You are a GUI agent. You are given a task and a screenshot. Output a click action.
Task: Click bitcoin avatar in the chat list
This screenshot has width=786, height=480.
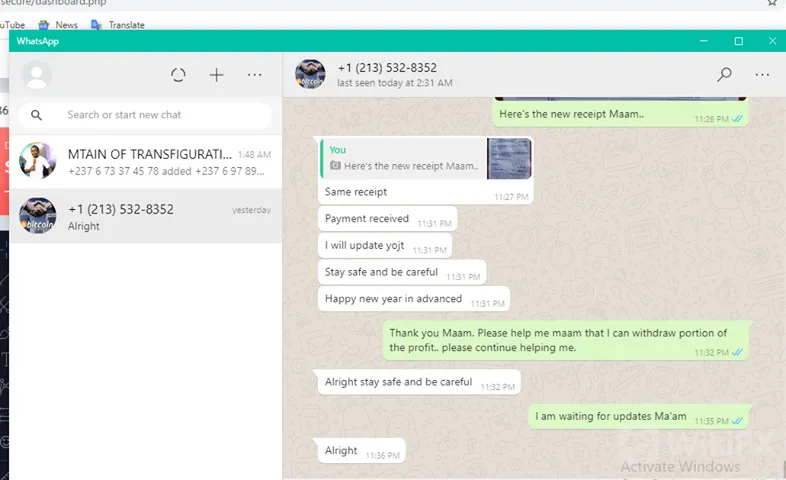(x=38, y=215)
